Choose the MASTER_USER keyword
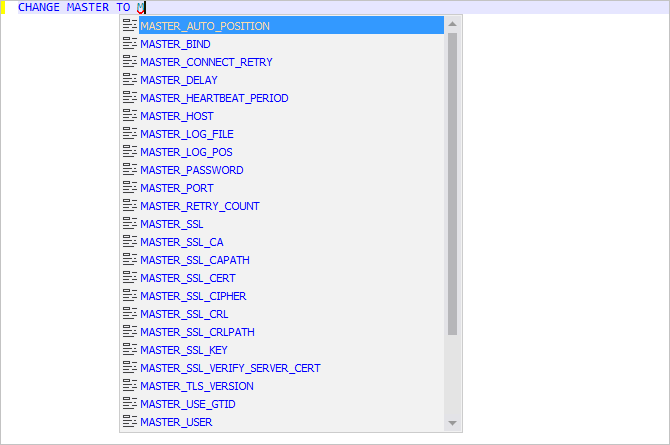 (x=282, y=422)
